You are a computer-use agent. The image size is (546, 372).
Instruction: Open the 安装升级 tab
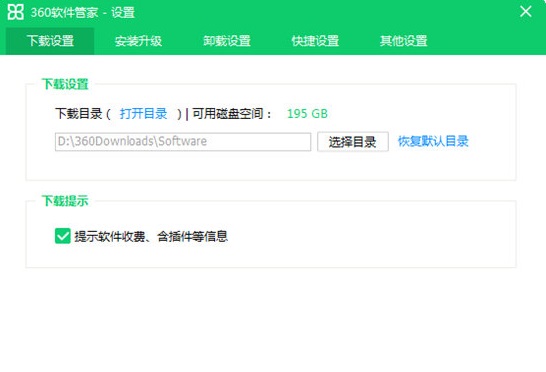[138, 41]
